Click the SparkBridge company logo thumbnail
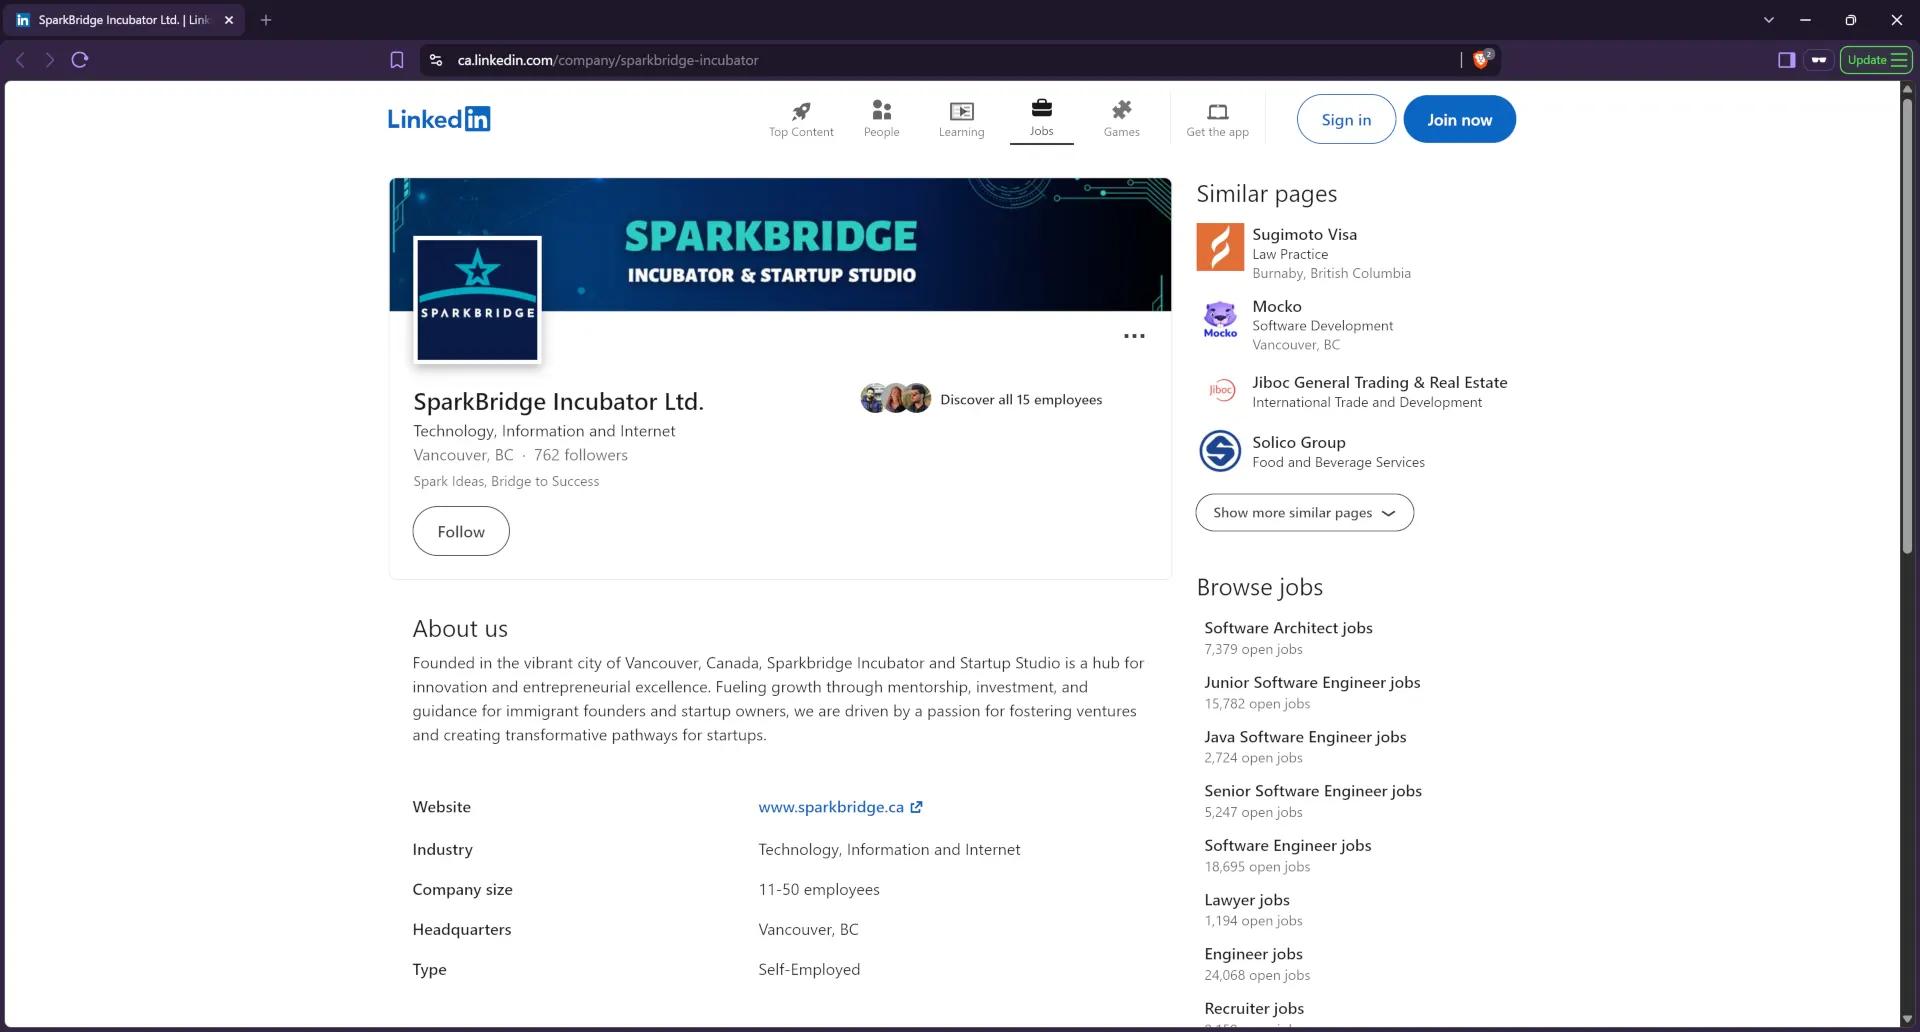Screen dimensions: 1920x1032 (x=477, y=299)
